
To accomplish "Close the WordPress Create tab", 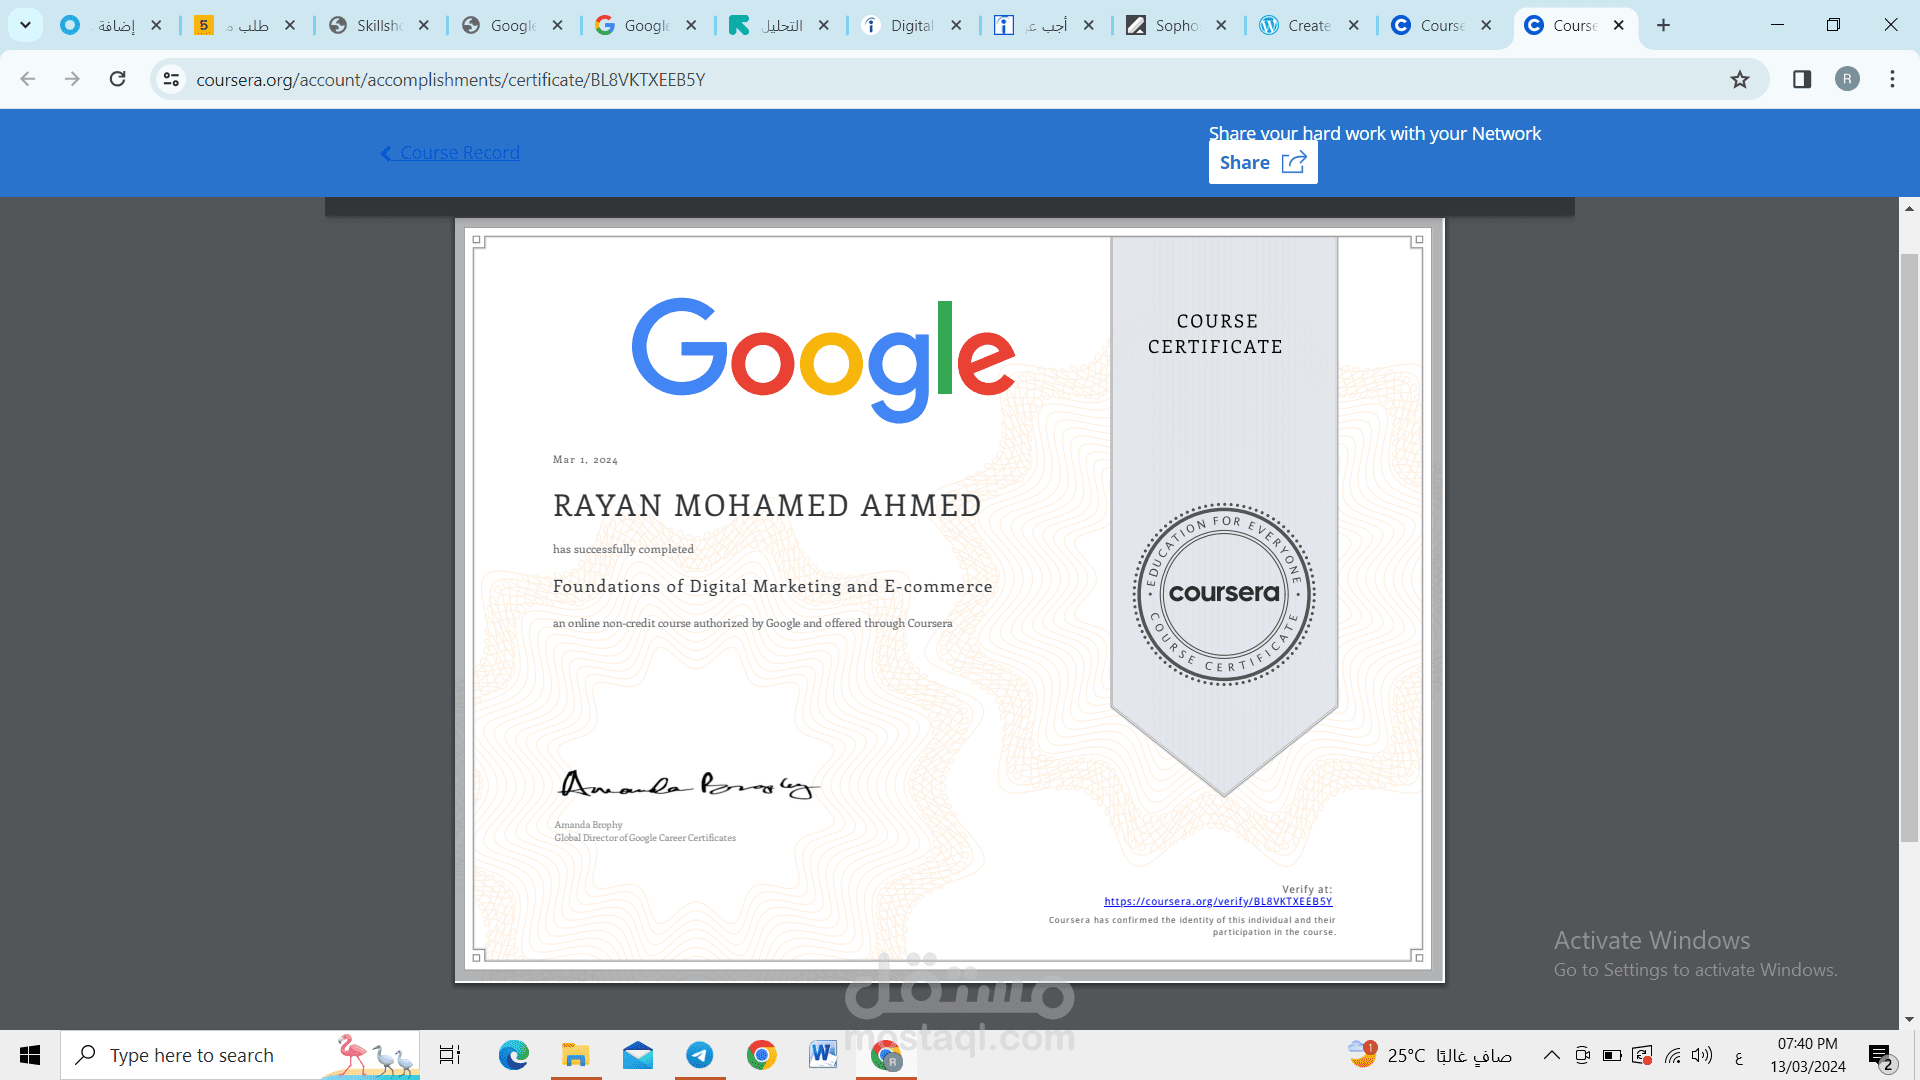I will (x=1354, y=25).
